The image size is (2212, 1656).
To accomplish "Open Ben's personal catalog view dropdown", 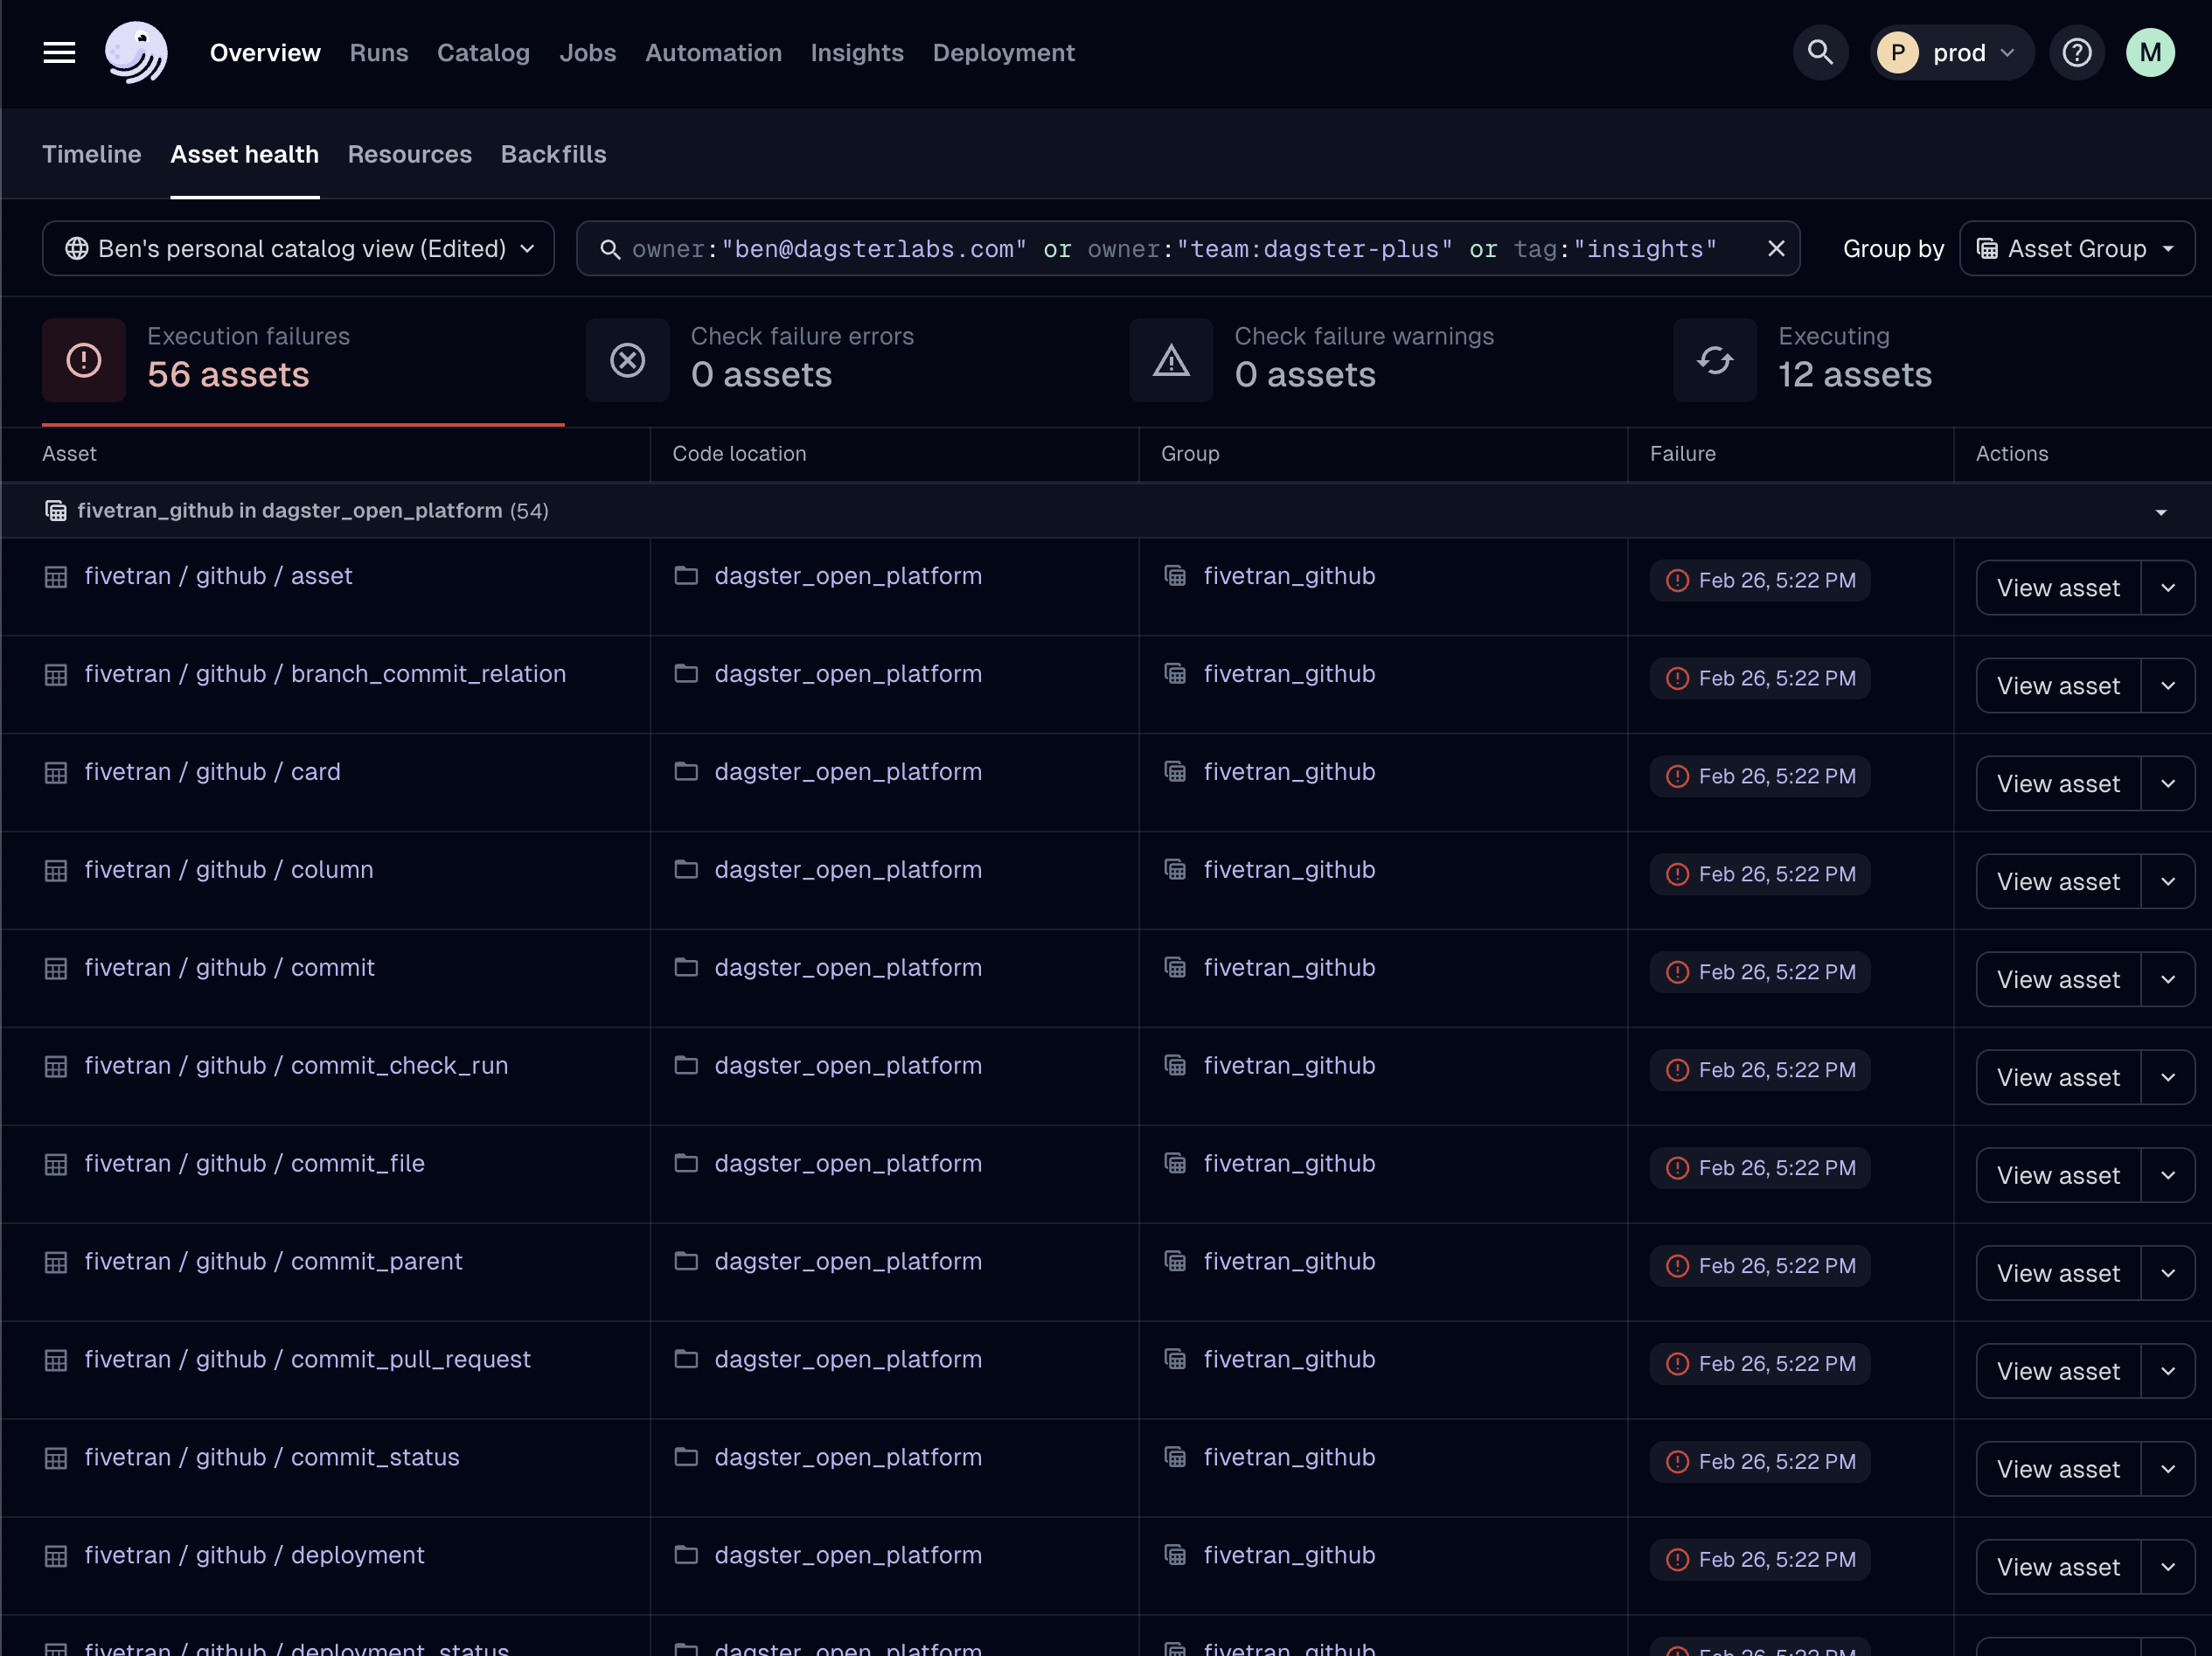I will click(298, 249).
